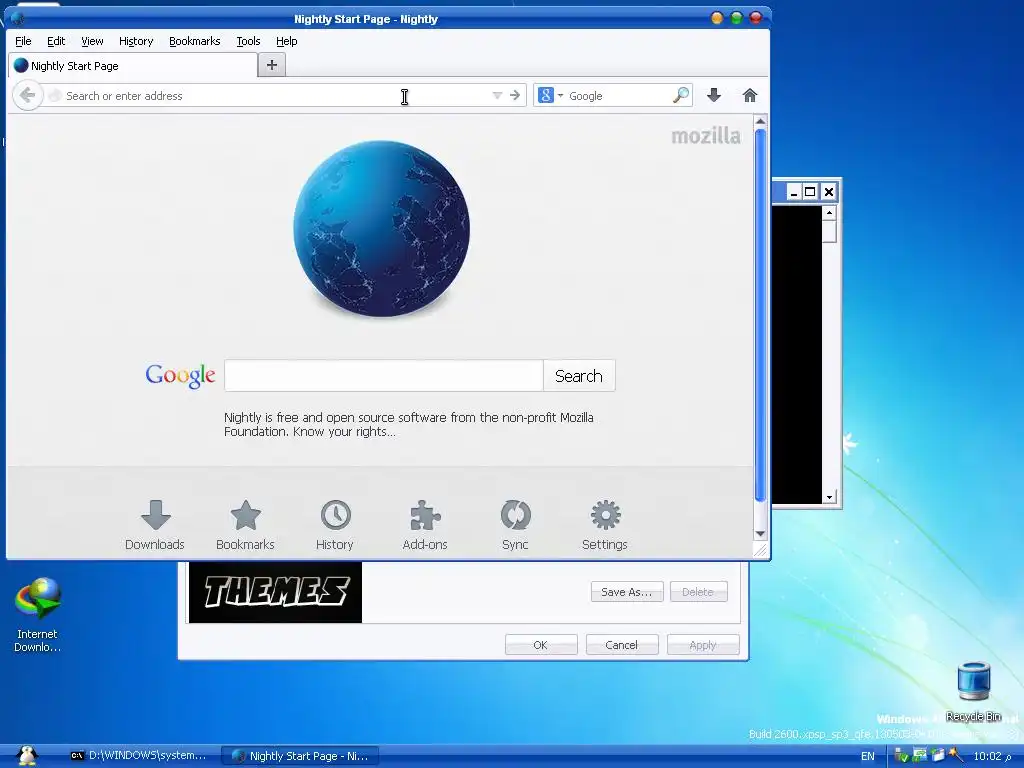Open the Downloads arrow toolbar button

[x=714, y=95]
